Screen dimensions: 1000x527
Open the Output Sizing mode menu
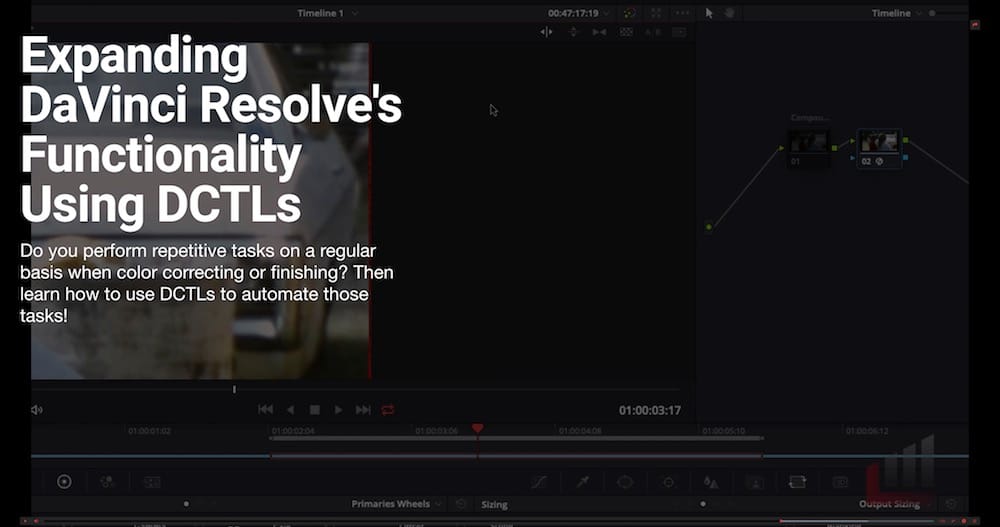point(895,504)
